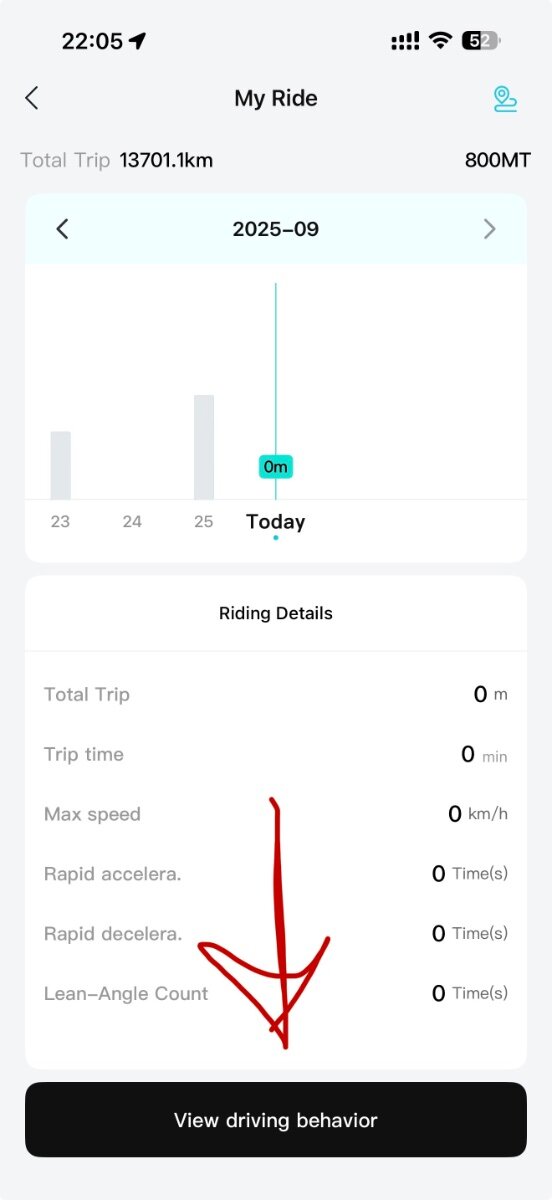Tap the Max speed row

[x=276, y=814]
